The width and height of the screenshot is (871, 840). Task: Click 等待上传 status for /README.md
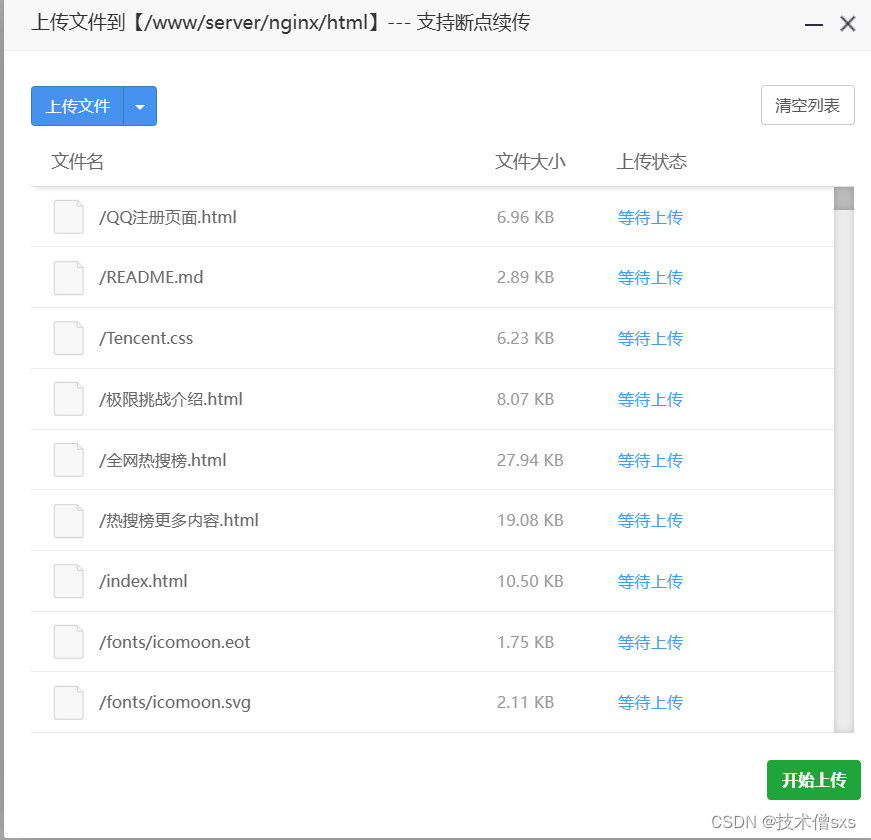[650, 277]
